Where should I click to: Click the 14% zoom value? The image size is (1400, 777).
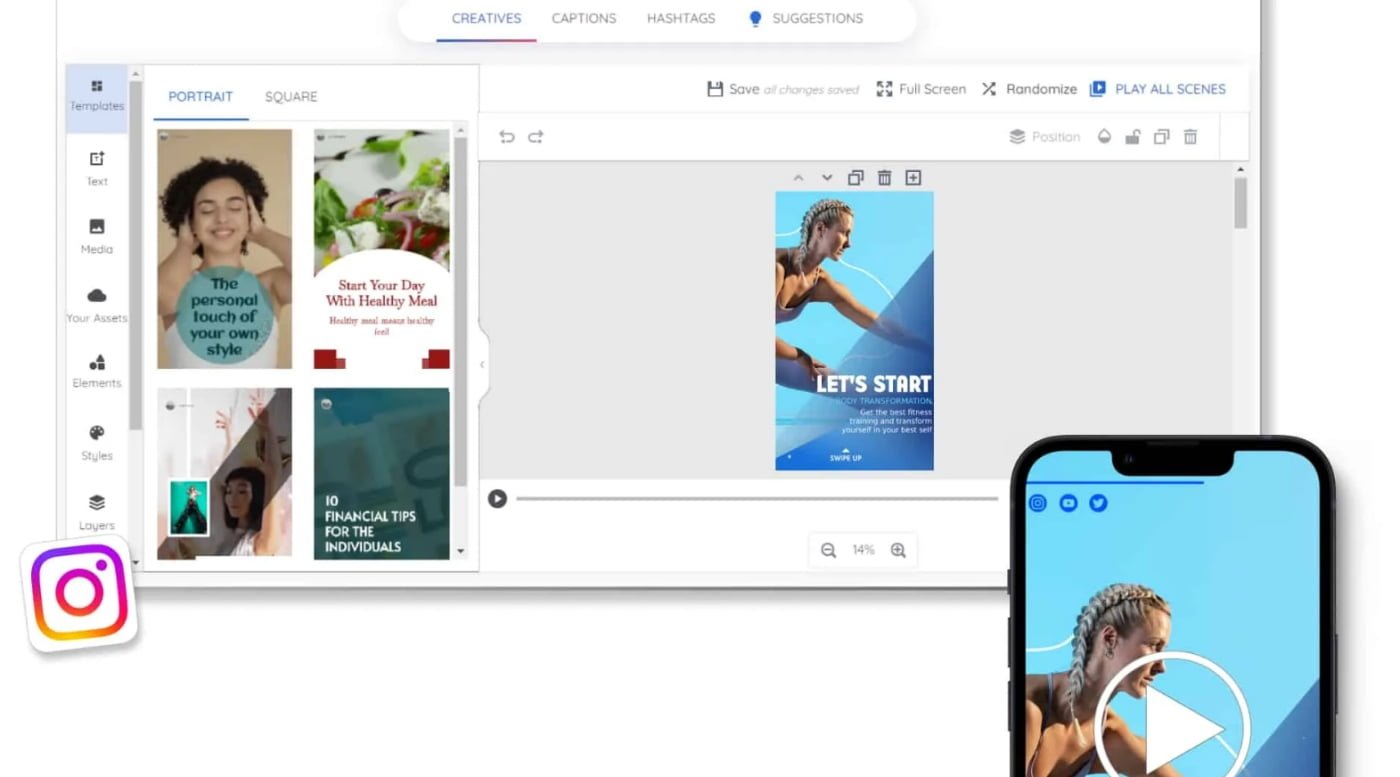pyautogui.click(x=863, y=550)
